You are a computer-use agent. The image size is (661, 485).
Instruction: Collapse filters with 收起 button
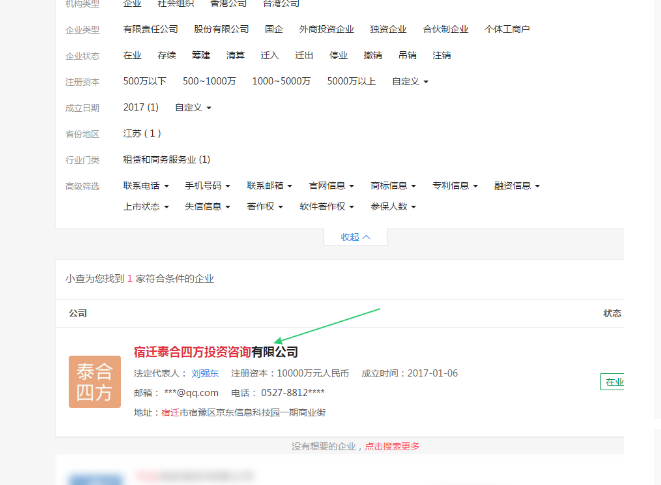point(355,237)
